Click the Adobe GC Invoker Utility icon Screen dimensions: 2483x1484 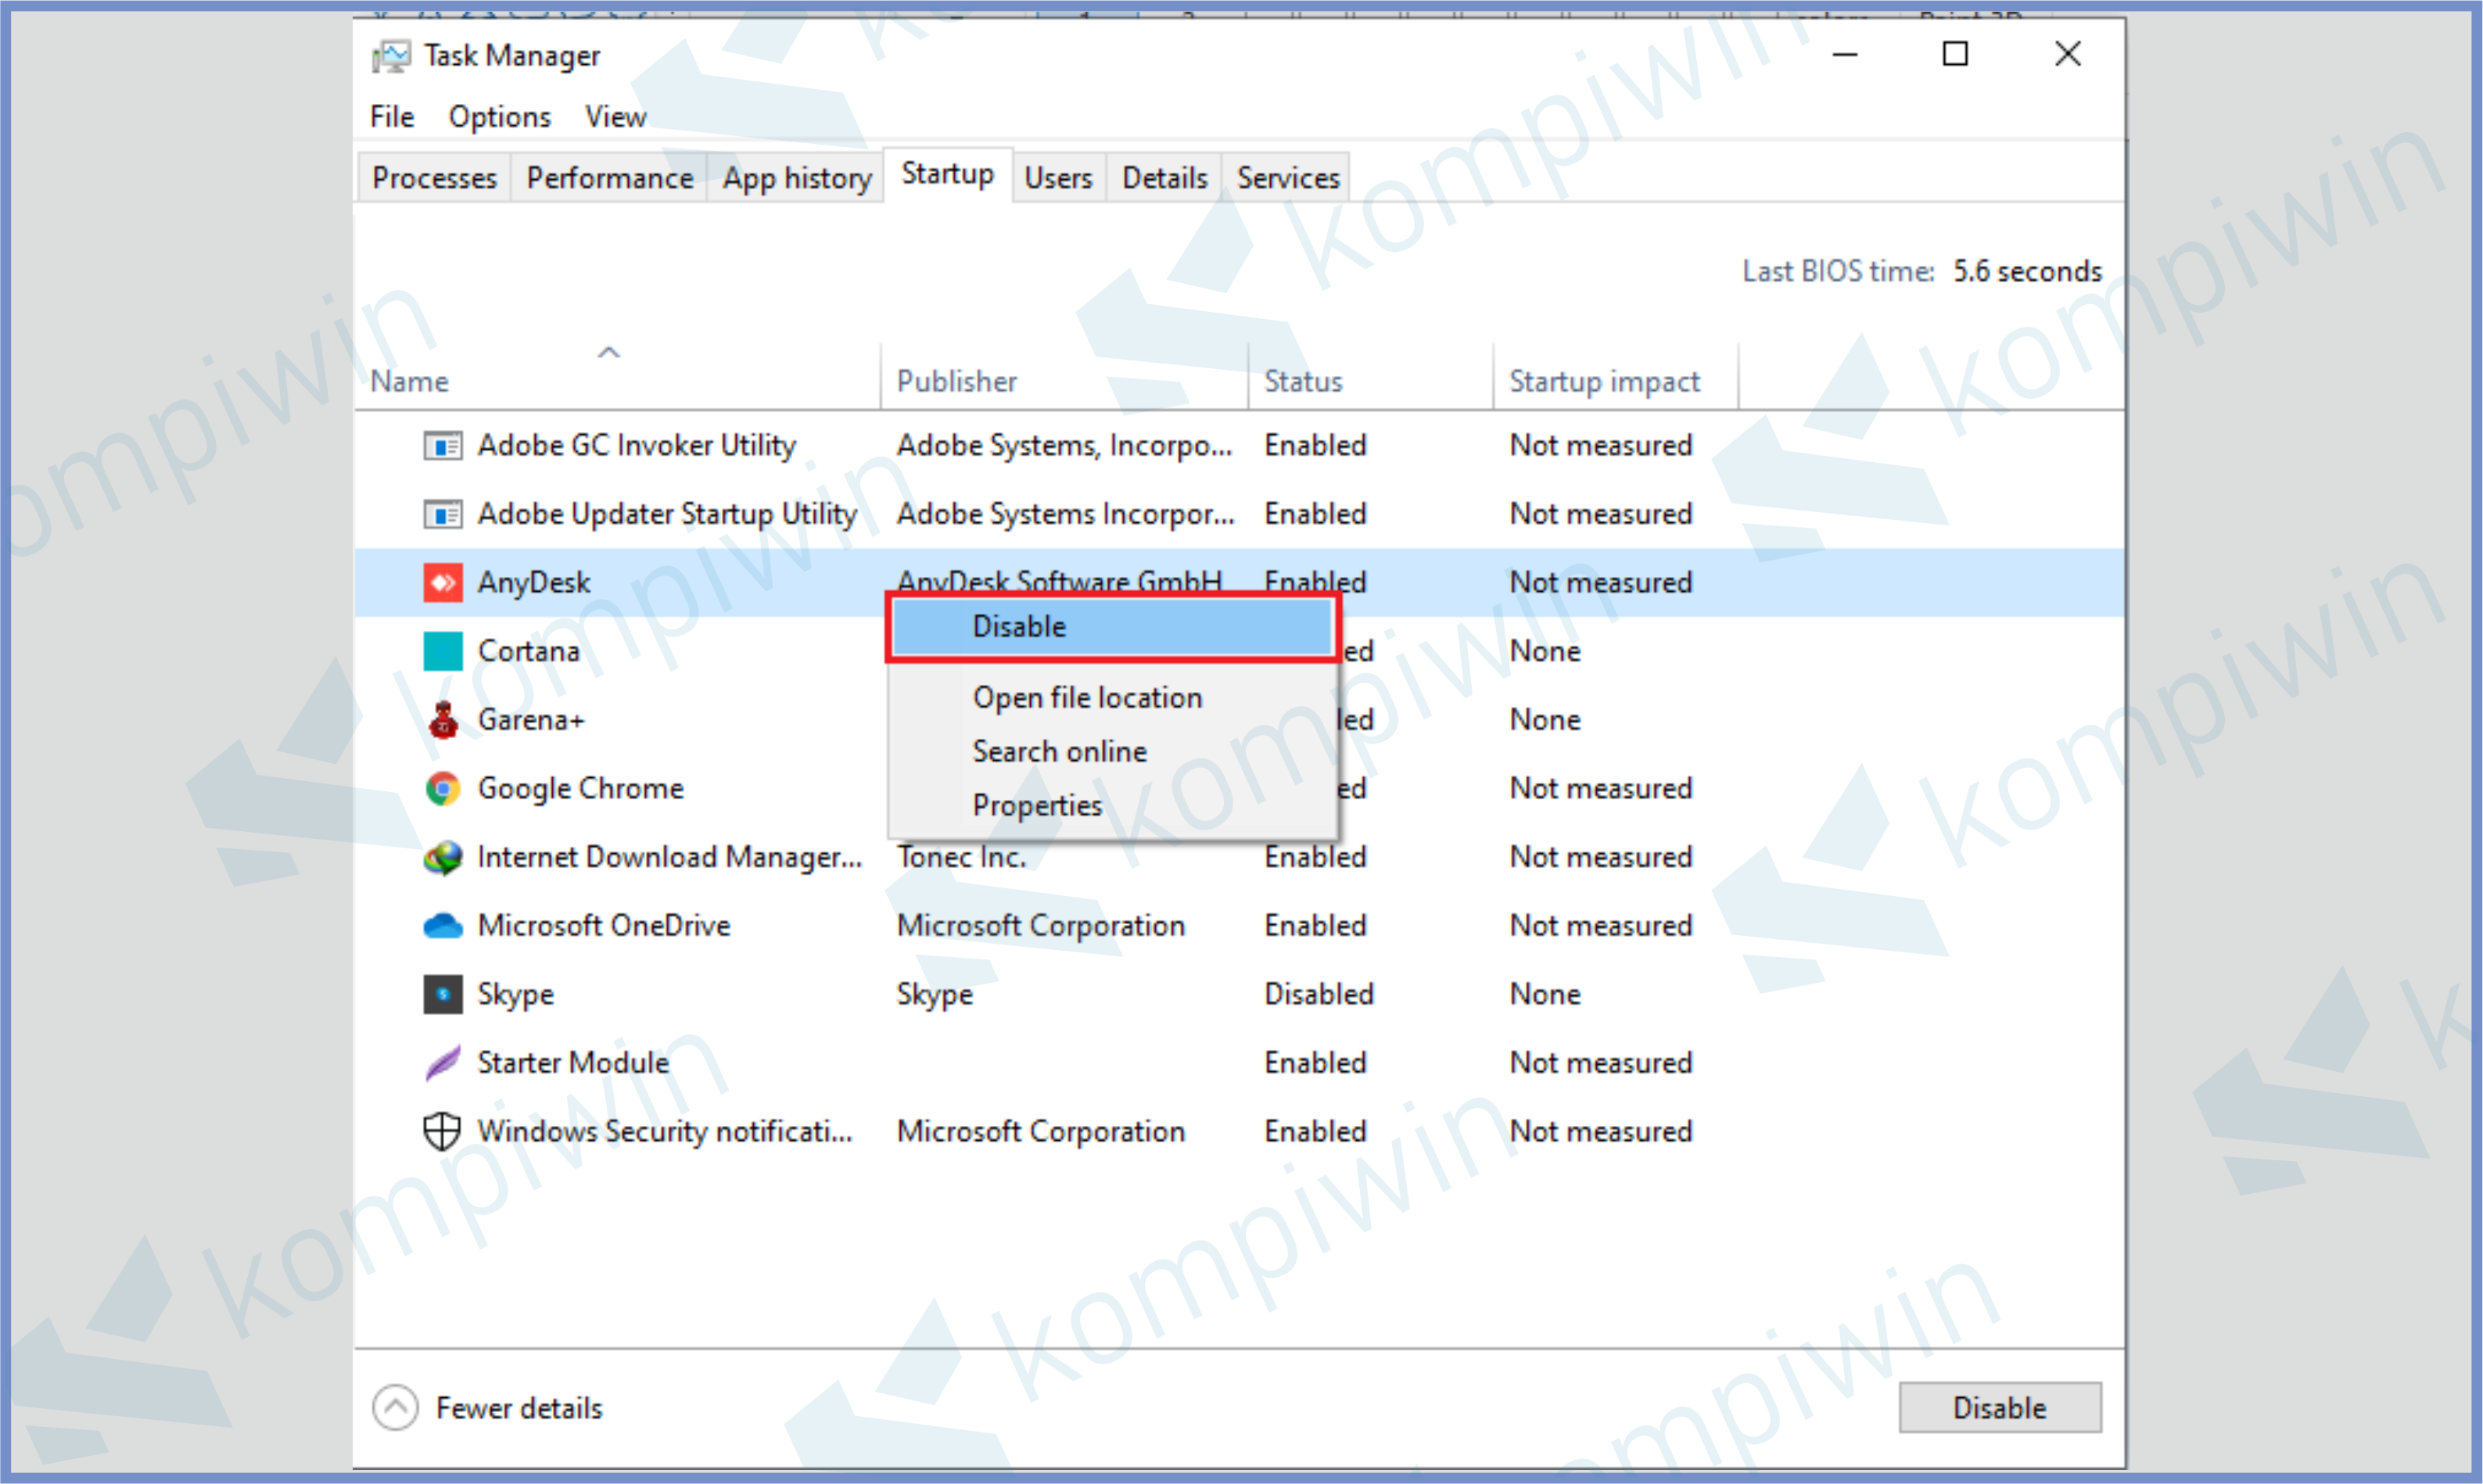442,445
